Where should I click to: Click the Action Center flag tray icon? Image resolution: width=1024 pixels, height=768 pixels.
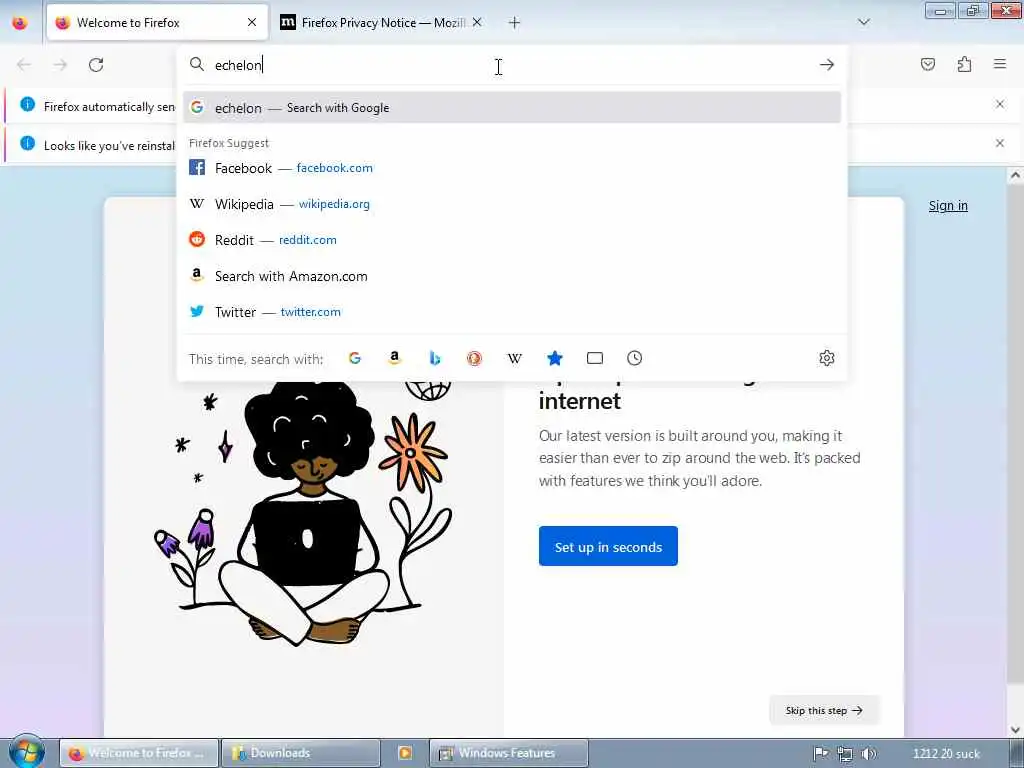821,754
